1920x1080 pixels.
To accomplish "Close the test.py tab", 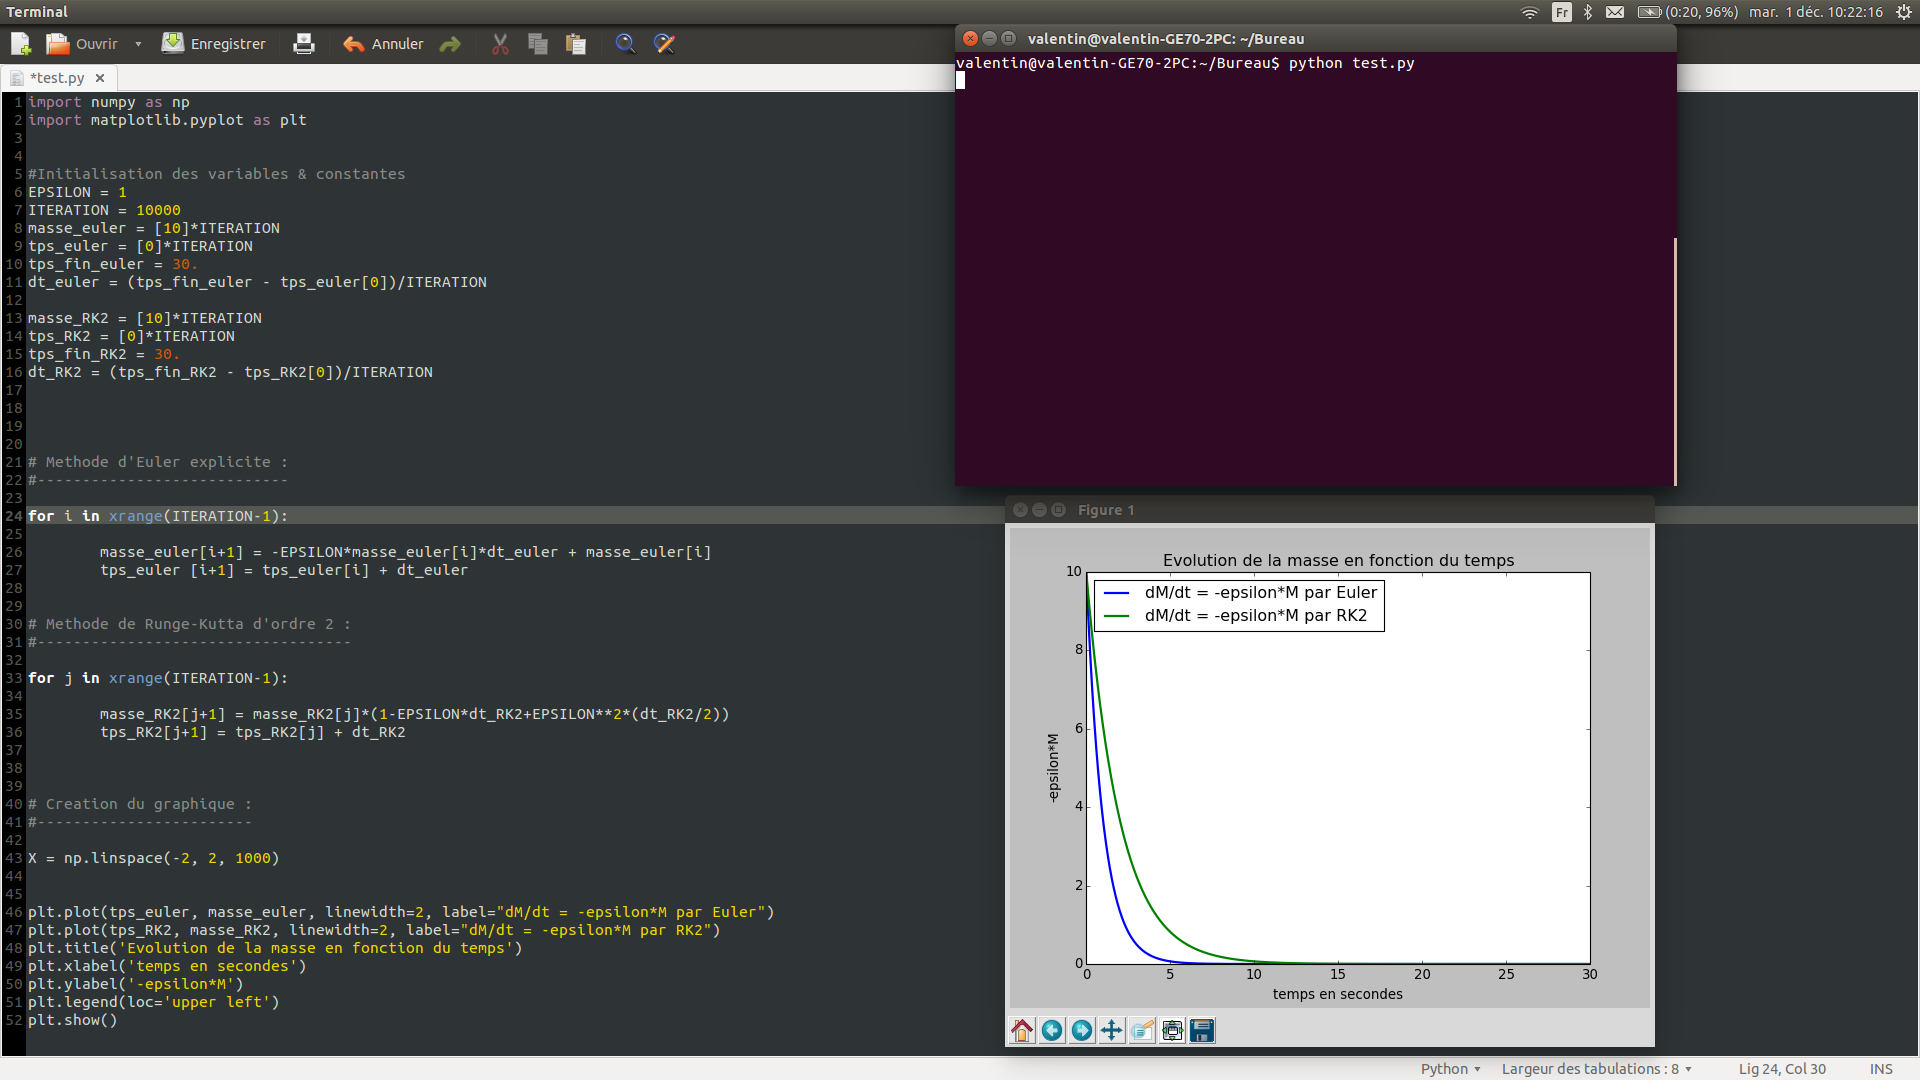I will pos(100,78).
